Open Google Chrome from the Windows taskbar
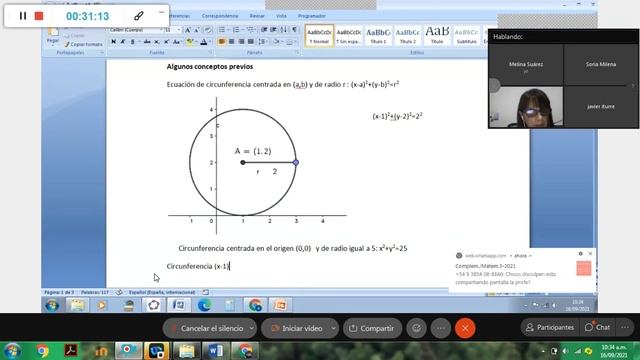 tap(42, 351)
